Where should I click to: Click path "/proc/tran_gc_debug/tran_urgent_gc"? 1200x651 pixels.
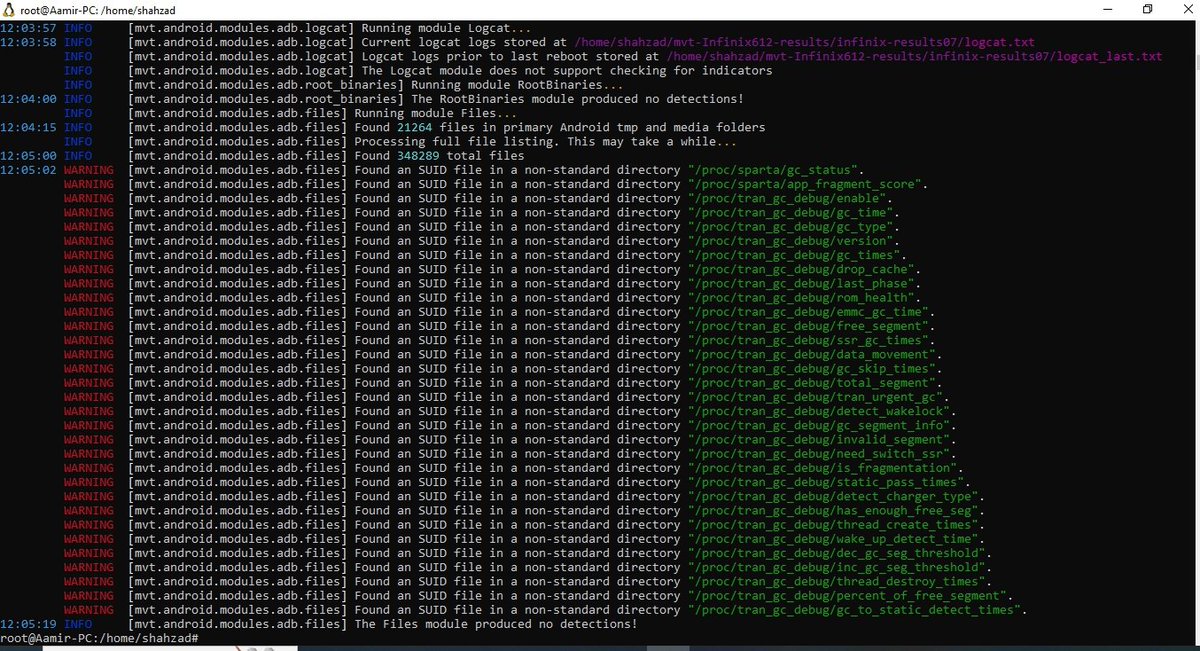(x=817, y=397)
